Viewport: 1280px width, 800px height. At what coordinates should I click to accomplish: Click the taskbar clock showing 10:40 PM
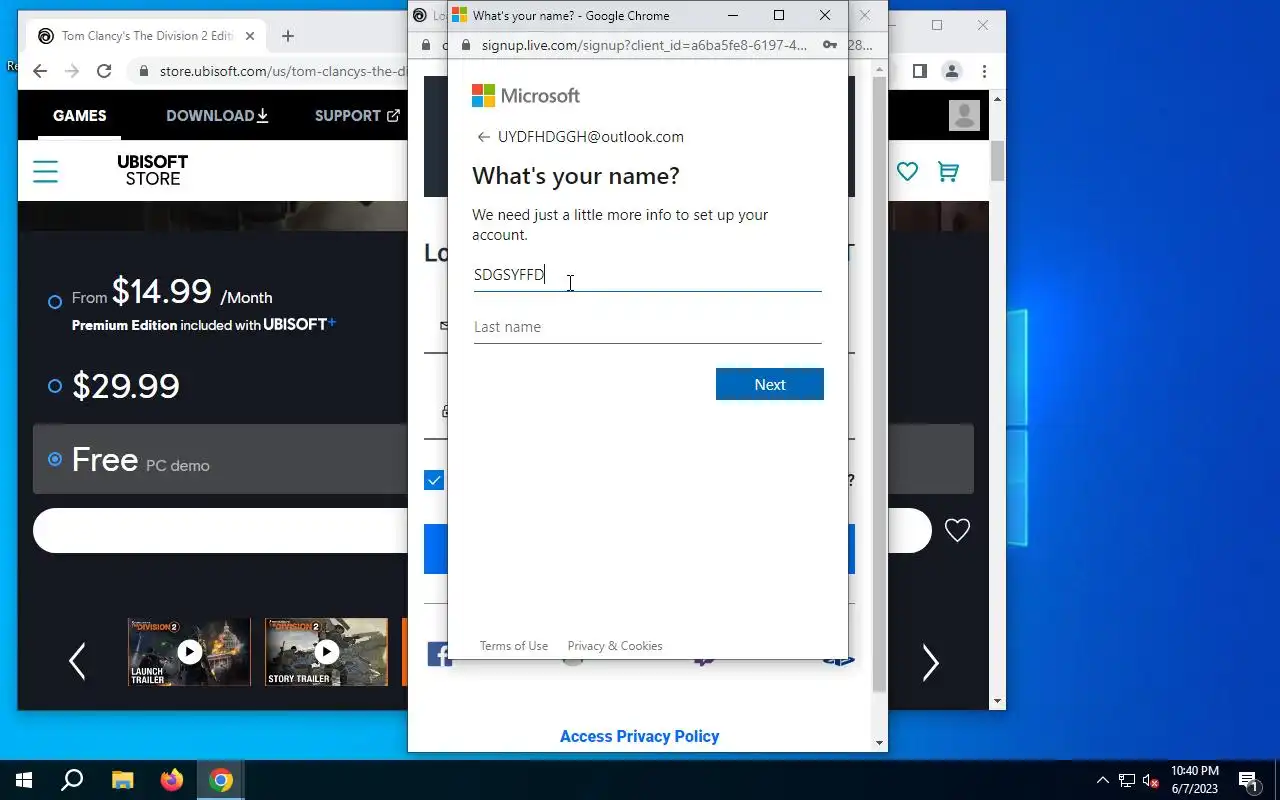[x=1194, y=780]
